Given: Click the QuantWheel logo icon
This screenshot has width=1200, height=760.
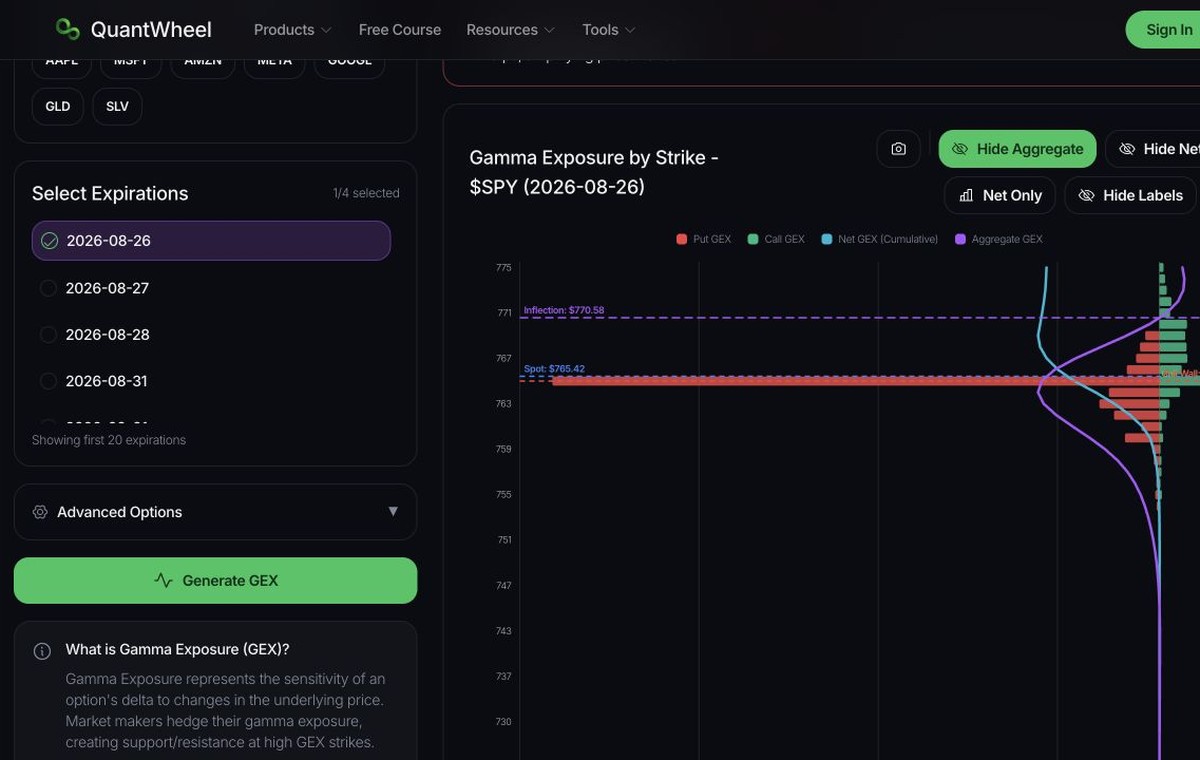Looking at the screenshot, I should pyautogui.click(x=68, y=29).
